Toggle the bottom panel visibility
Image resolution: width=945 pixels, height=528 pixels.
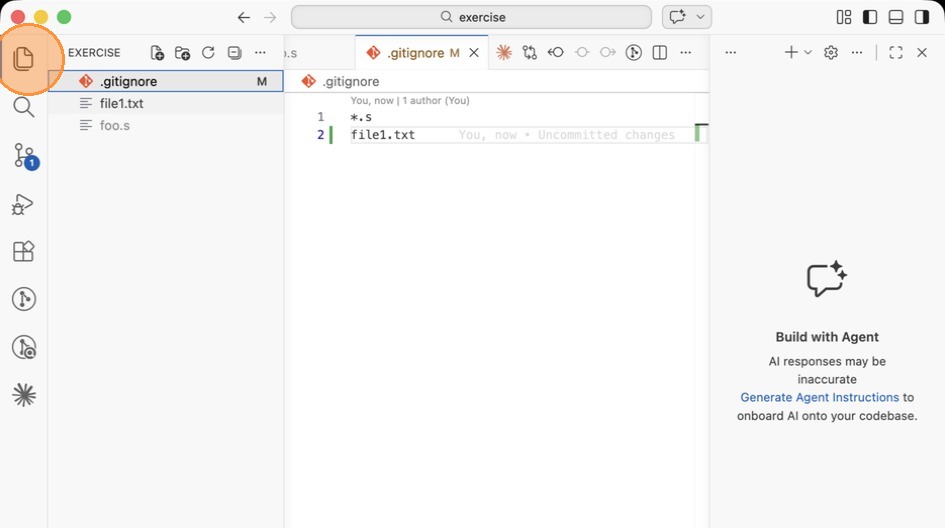tap(896, 17)
